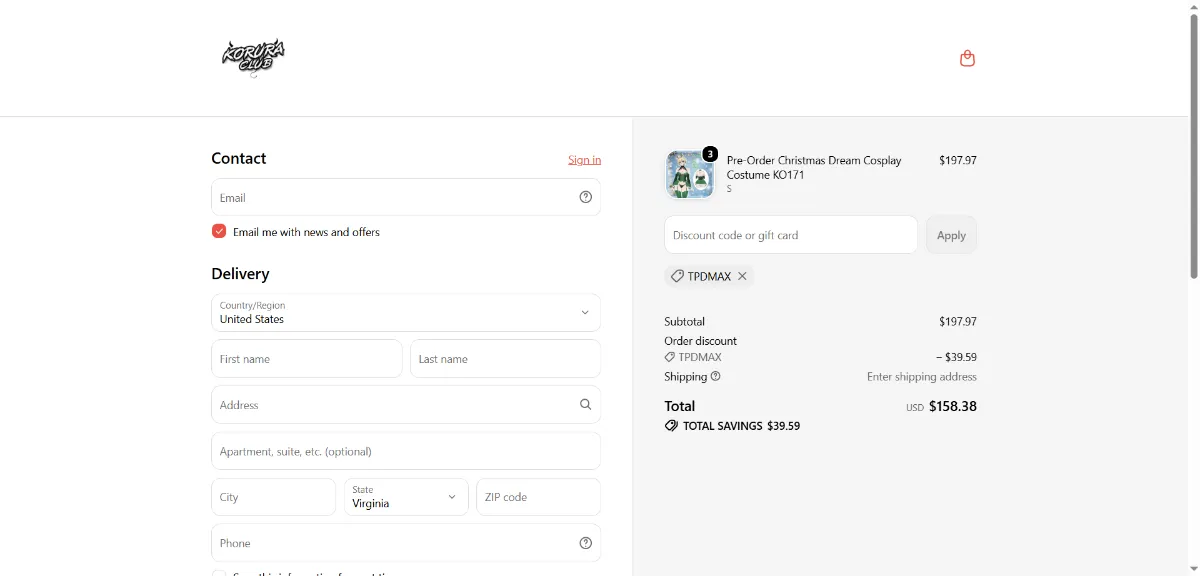Click the phone field help icon
The width and height of the screenshot is (1200, 576).
[586, 543]
